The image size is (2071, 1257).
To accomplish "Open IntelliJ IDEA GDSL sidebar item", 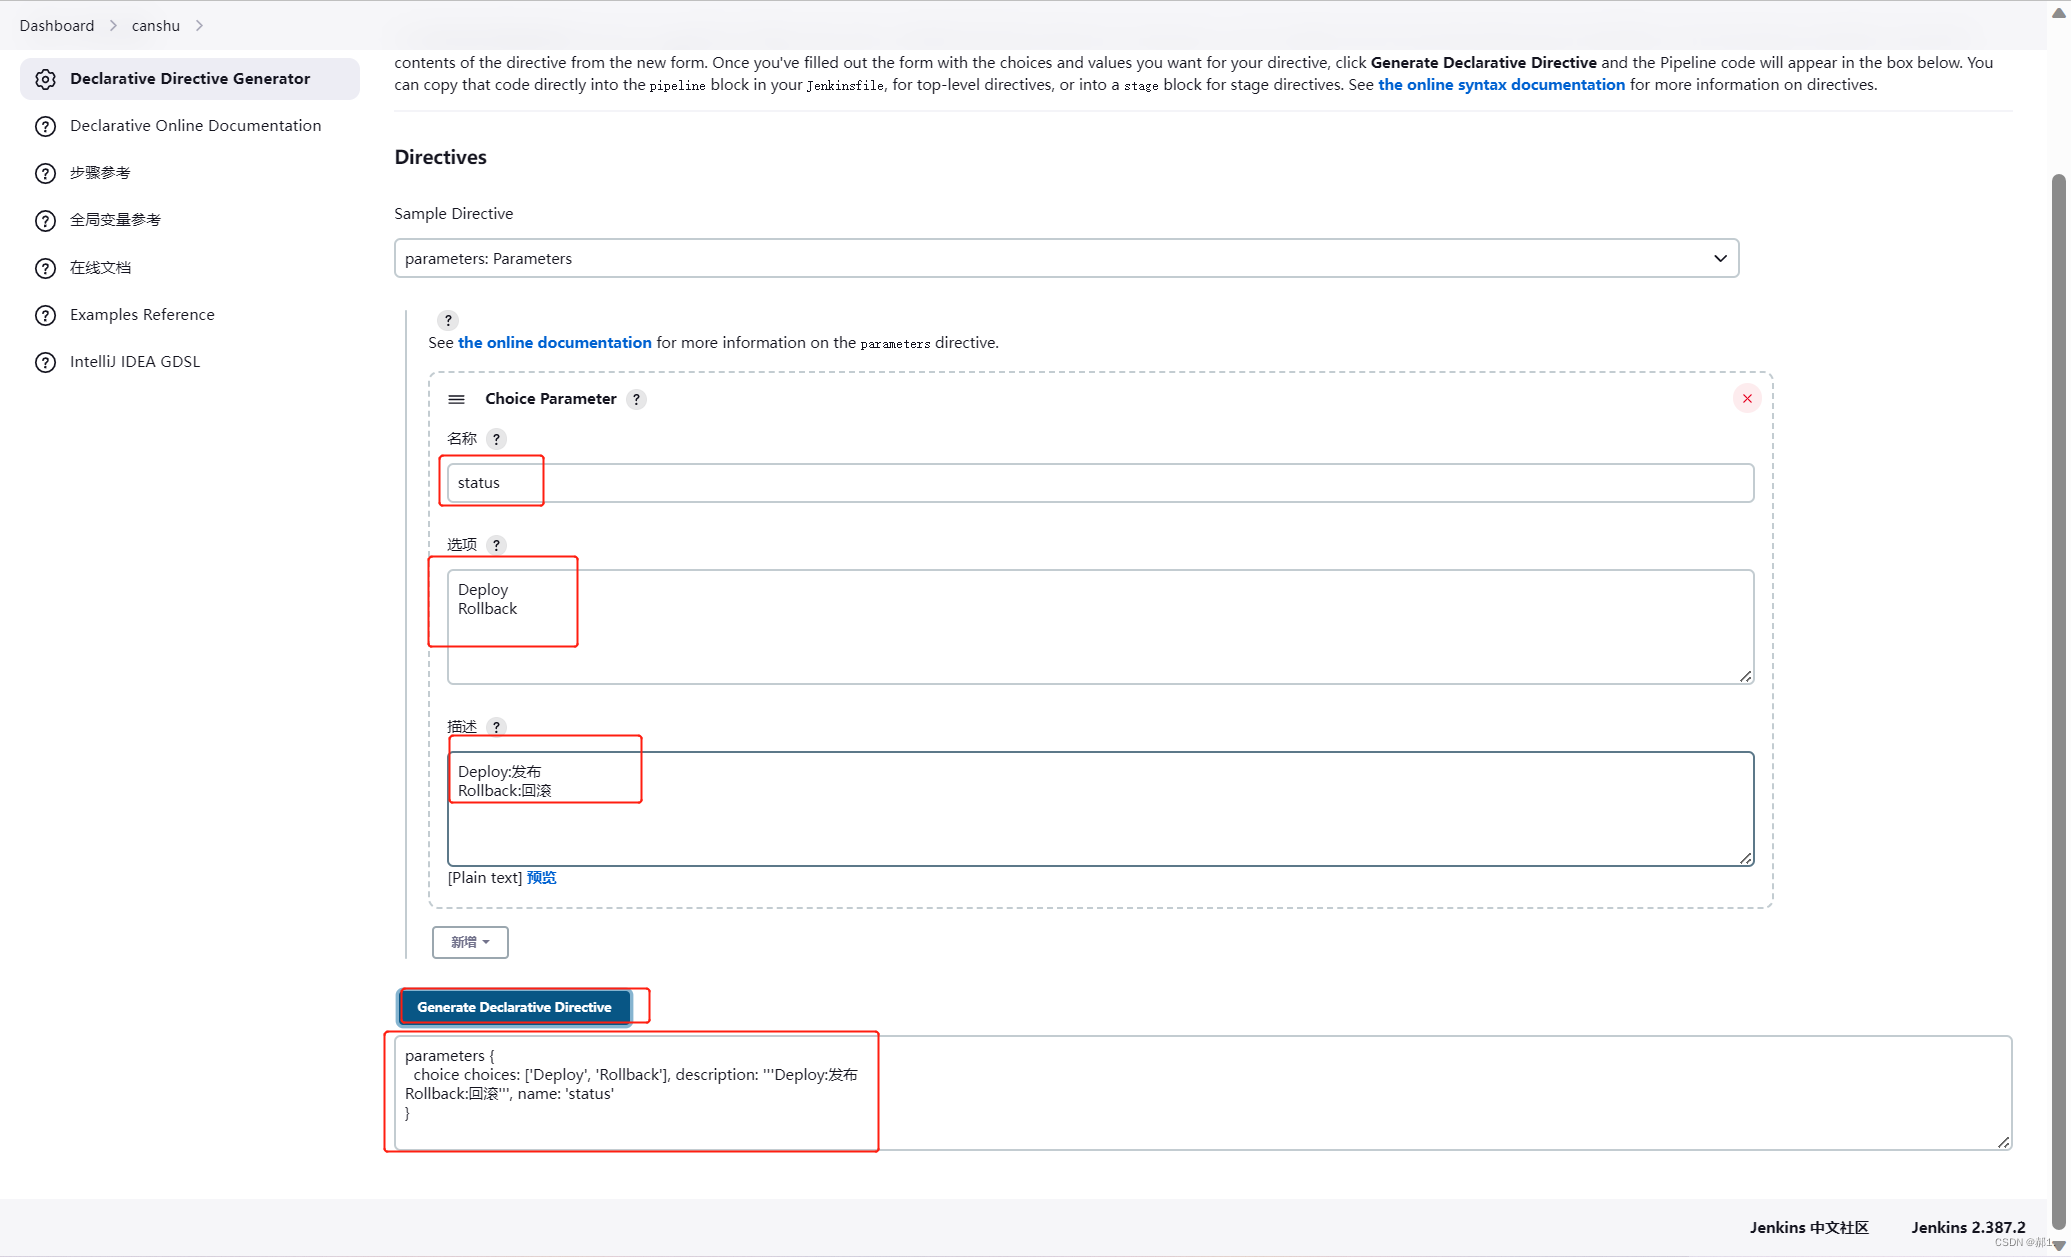I will (135, 361).
